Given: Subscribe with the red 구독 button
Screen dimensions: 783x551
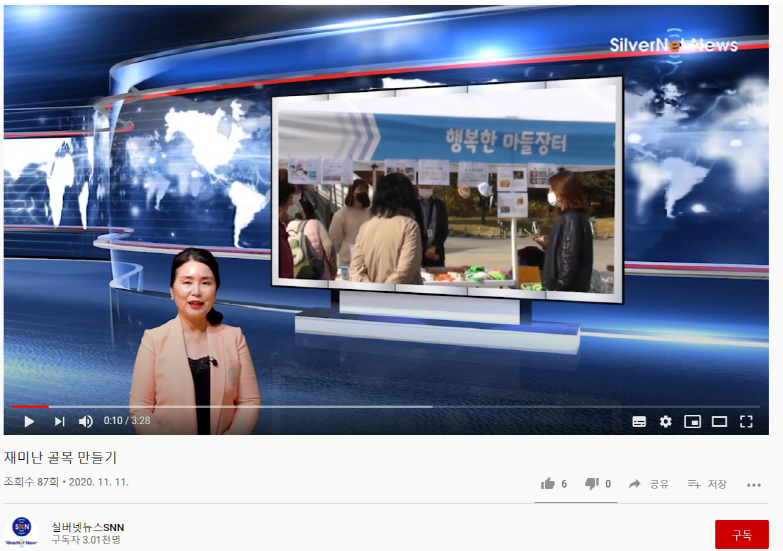Looking at the screenshot, I should [741, 535].
